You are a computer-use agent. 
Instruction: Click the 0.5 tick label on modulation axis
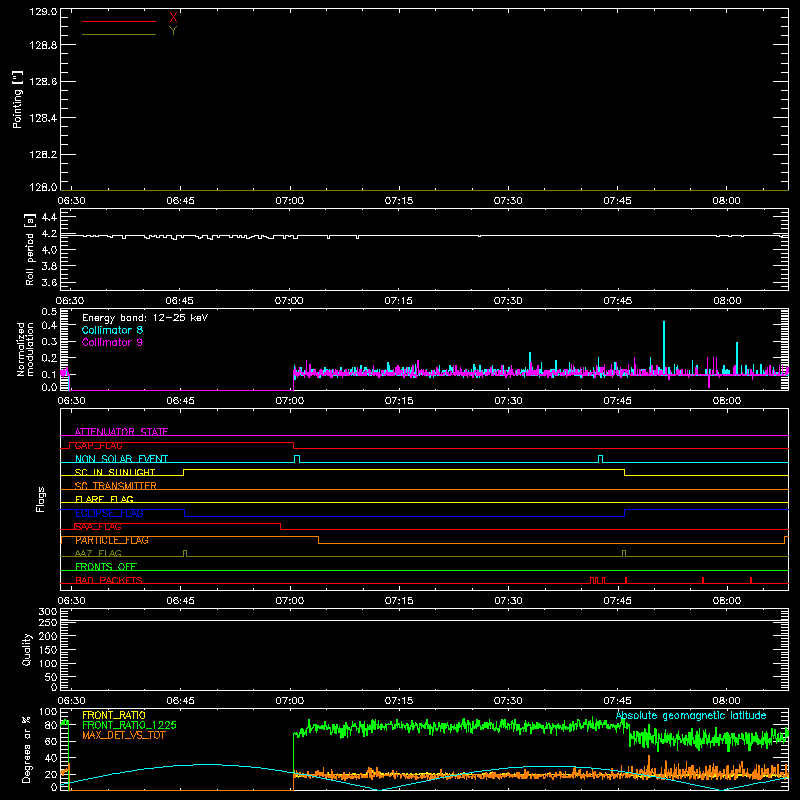(x=49, y=311)
